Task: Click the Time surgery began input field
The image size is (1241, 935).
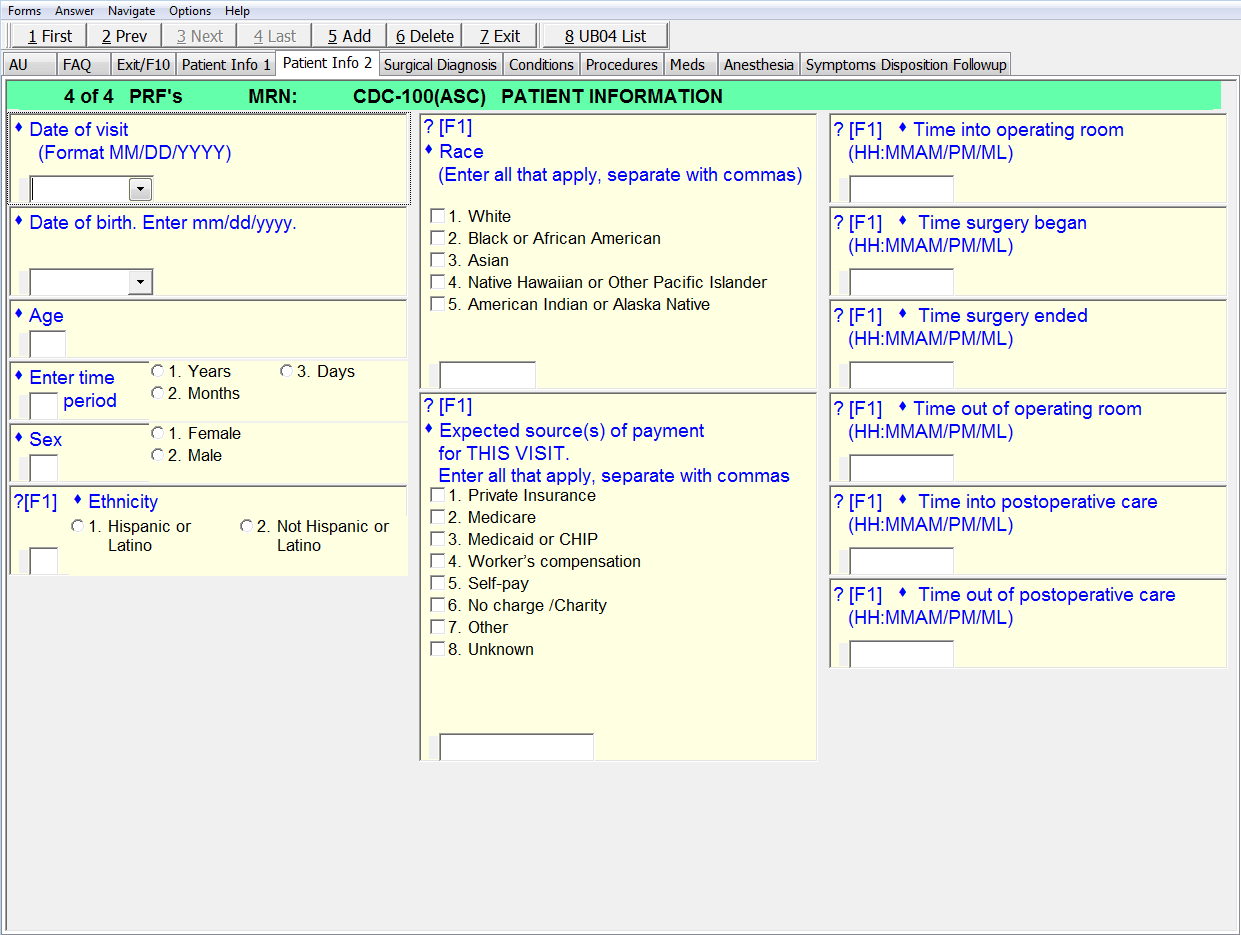Action: click(x=901, y=282)
